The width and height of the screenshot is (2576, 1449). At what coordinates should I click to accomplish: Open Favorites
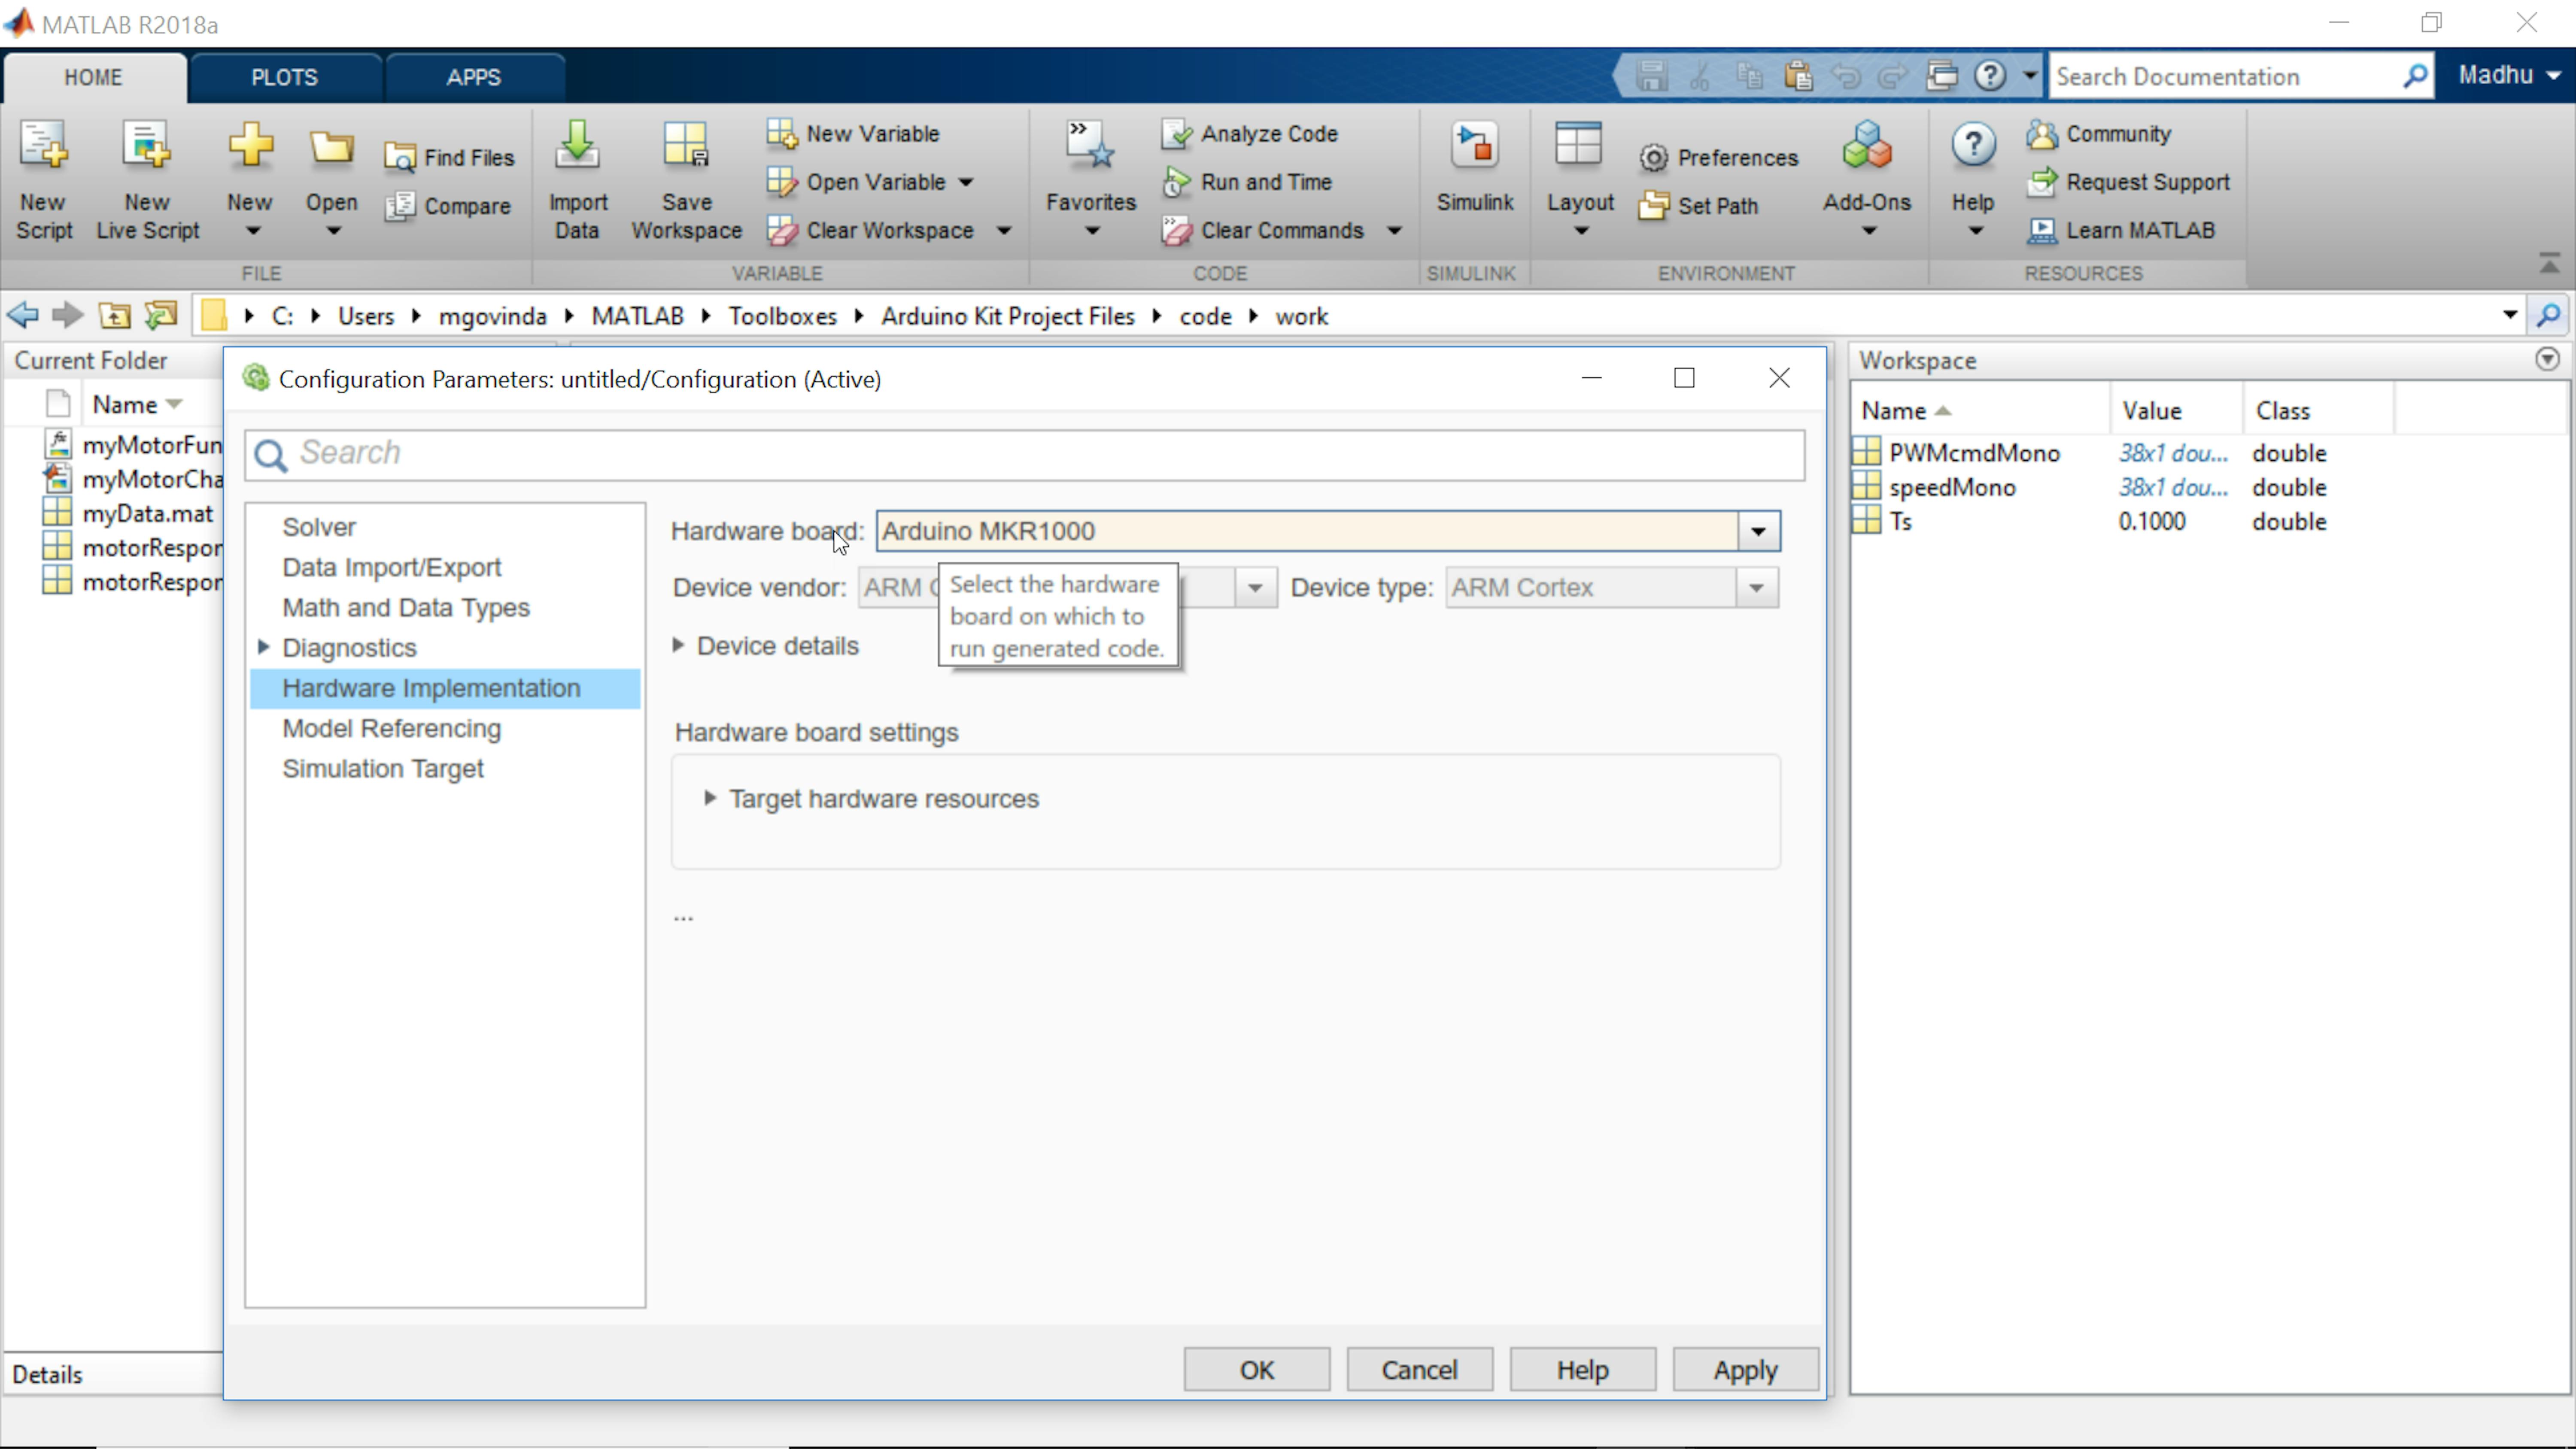click(x=1091, y=180)
